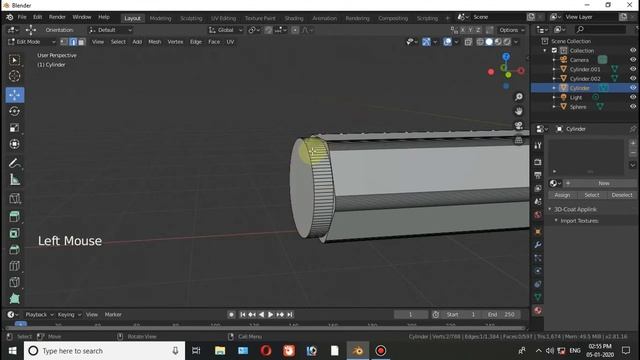Open the Vertex menu
Image resolution: width=640 pixels, height=360 pixels.
click(x=175, y=42)
